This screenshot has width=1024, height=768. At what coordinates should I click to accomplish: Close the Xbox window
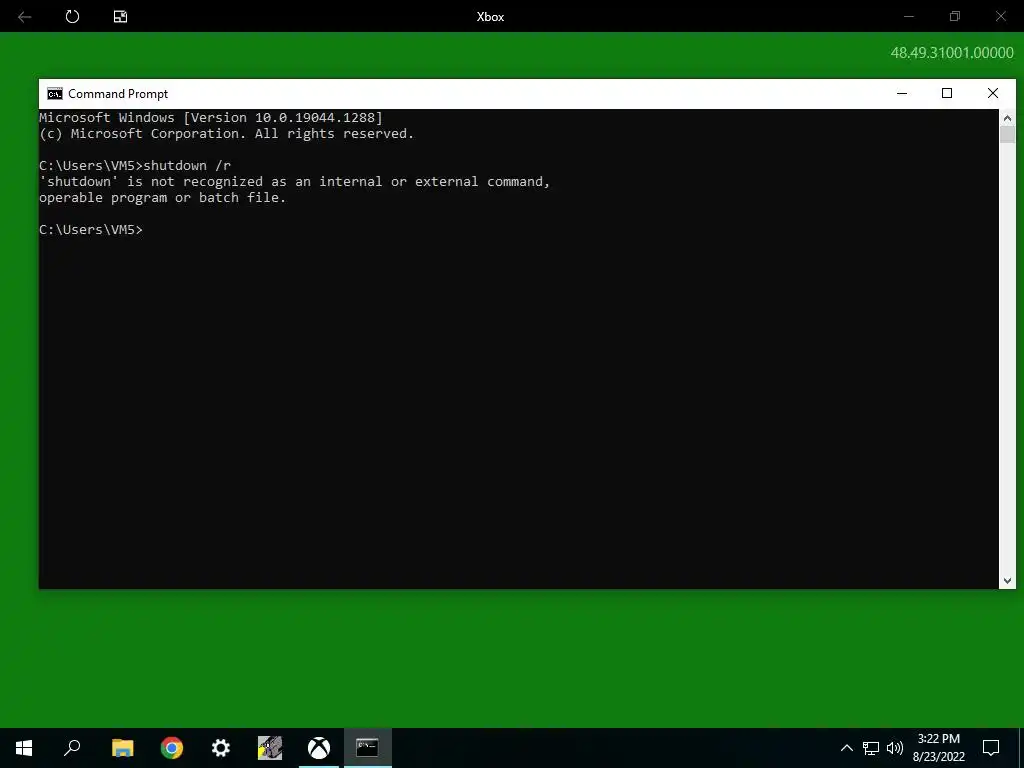tap(1000, 16)
